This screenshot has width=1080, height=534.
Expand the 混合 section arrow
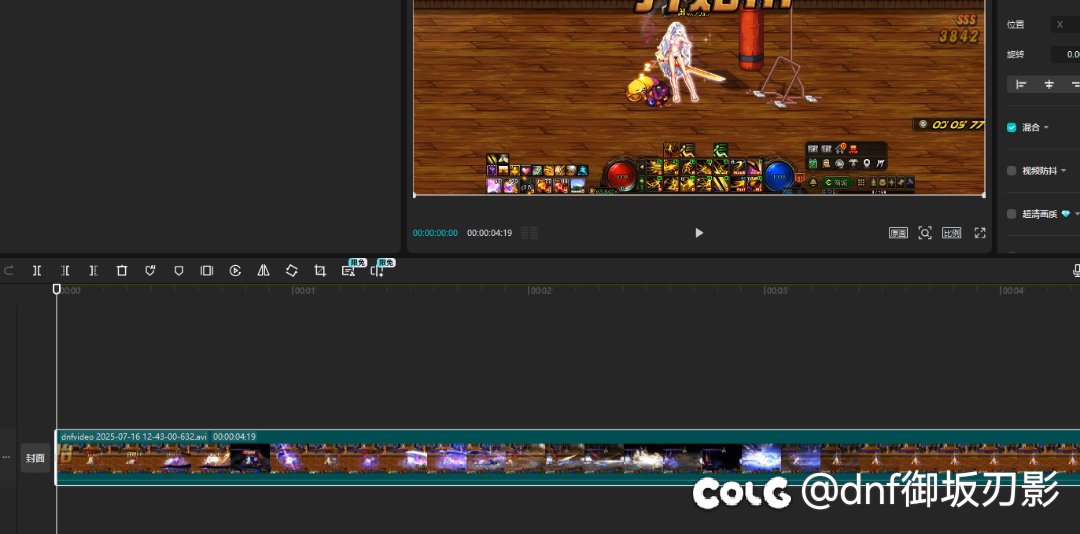tap(1046, 127)
